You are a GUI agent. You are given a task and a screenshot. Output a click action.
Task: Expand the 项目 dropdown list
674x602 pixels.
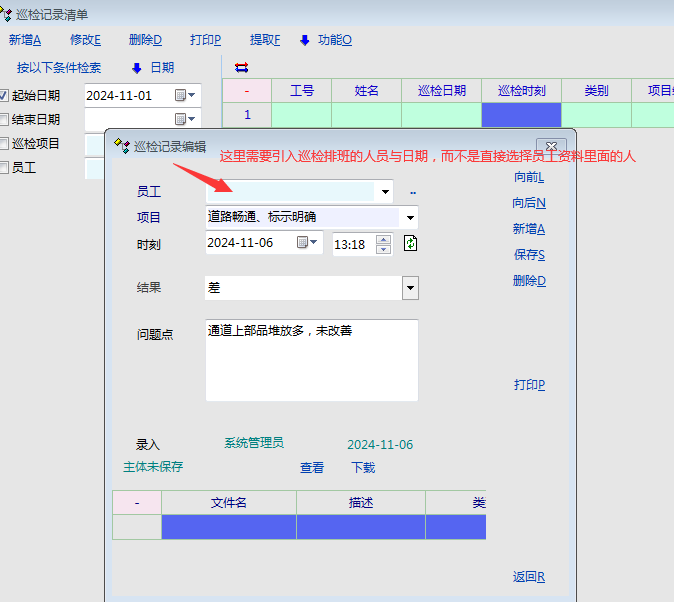point(409,217)
